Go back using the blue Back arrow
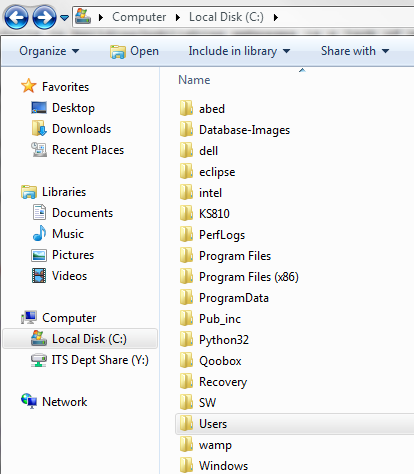The height and width of the screenshot is (474, 414). 16,17
